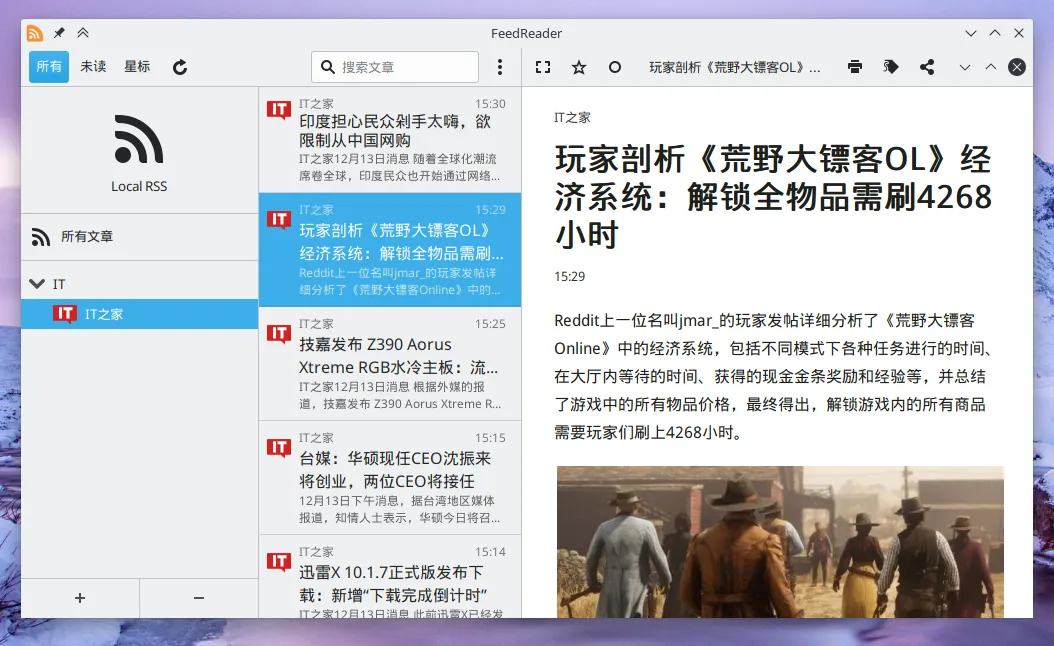Remove feed with the minus button

pos(199,598)
